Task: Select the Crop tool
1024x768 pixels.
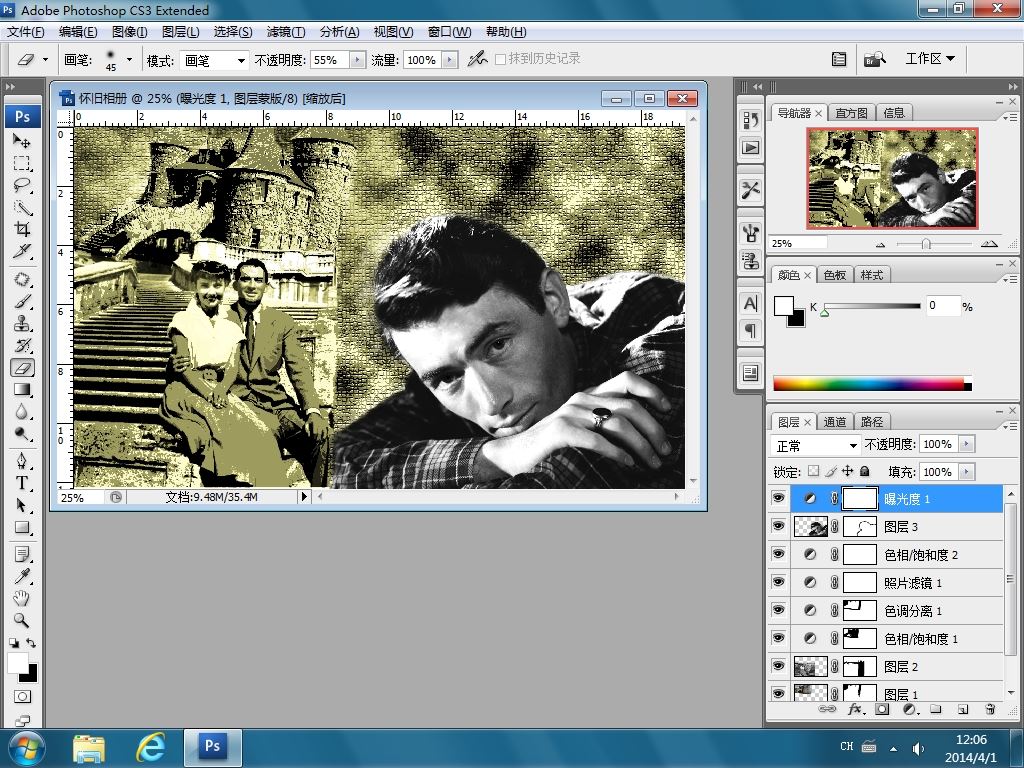Action: (x=22, y=229)
